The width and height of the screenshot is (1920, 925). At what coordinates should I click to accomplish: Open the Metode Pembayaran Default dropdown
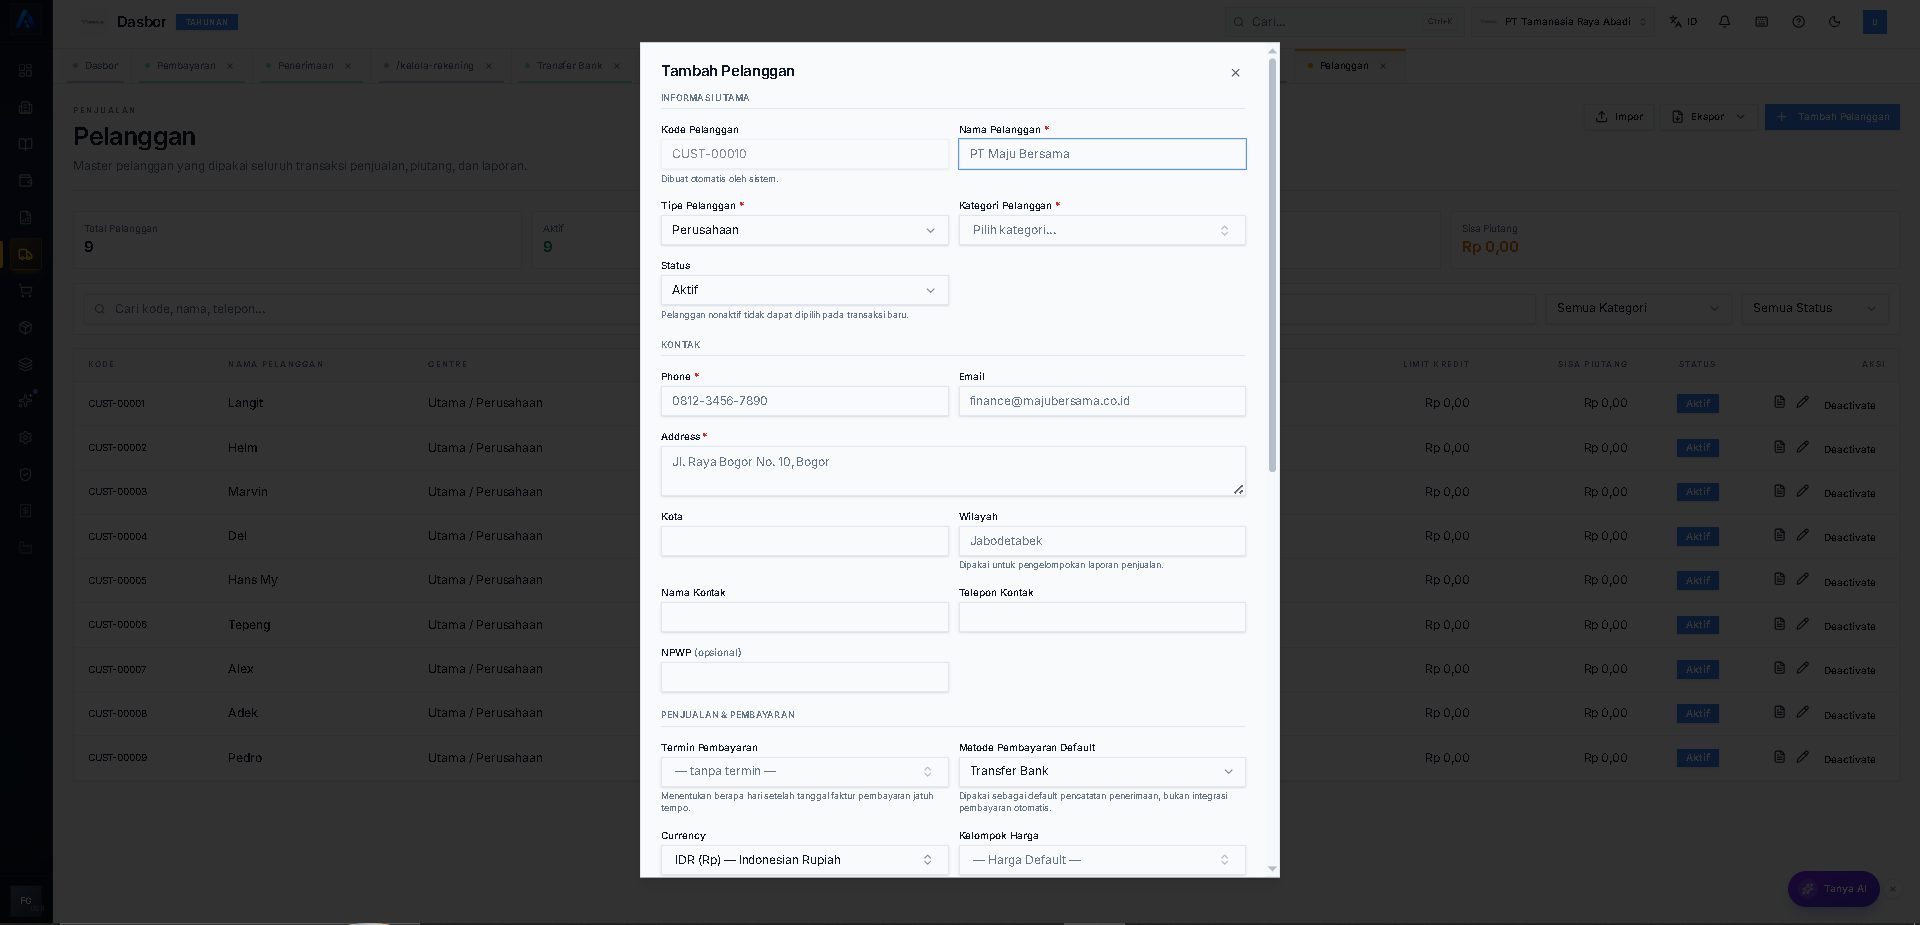coord(1102,772)
